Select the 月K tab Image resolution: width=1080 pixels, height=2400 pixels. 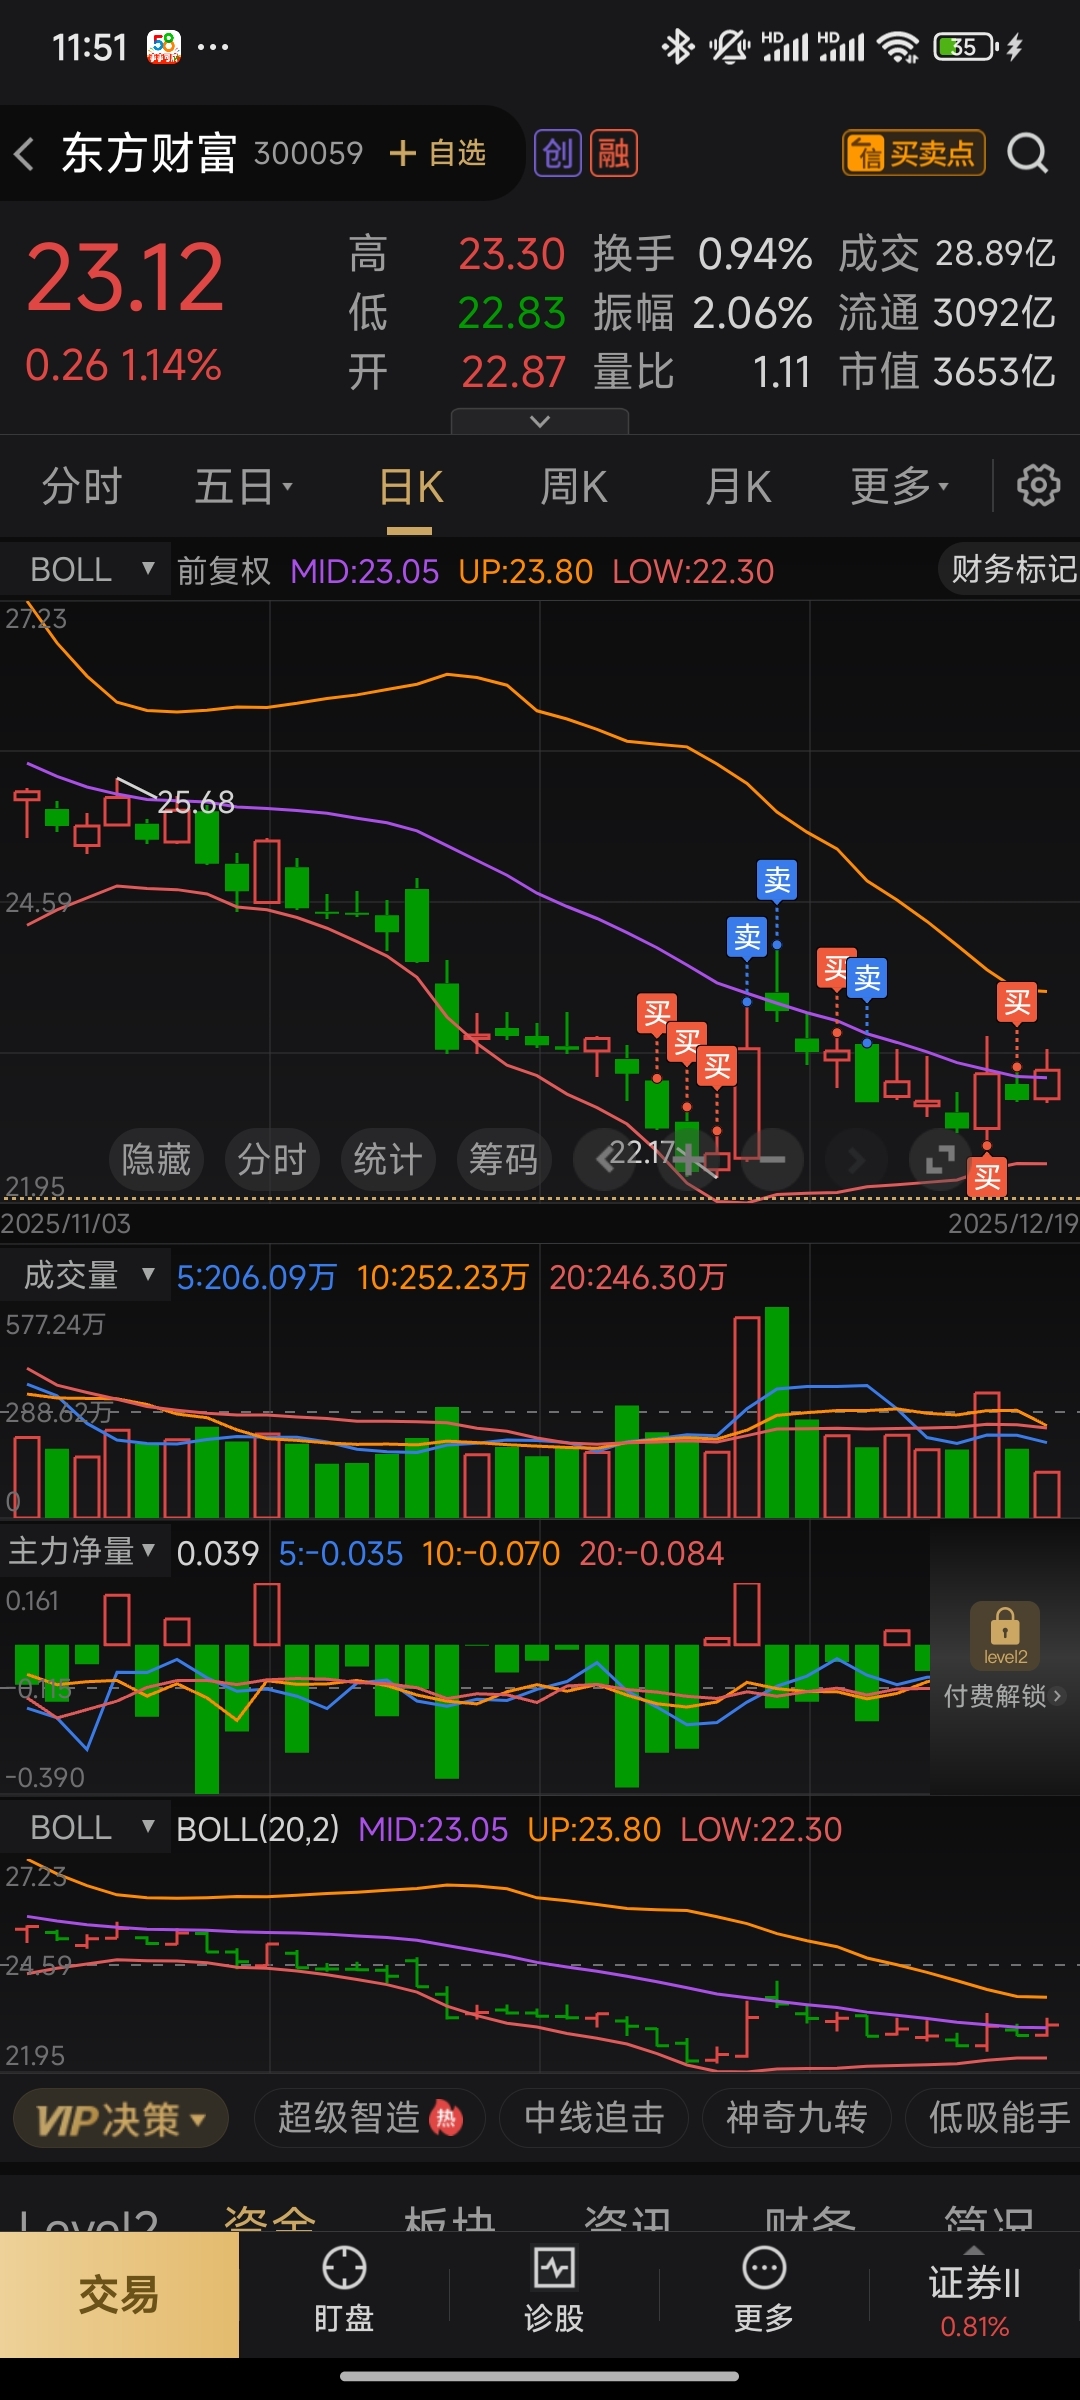pyautogui.click(x=738, y=487)
